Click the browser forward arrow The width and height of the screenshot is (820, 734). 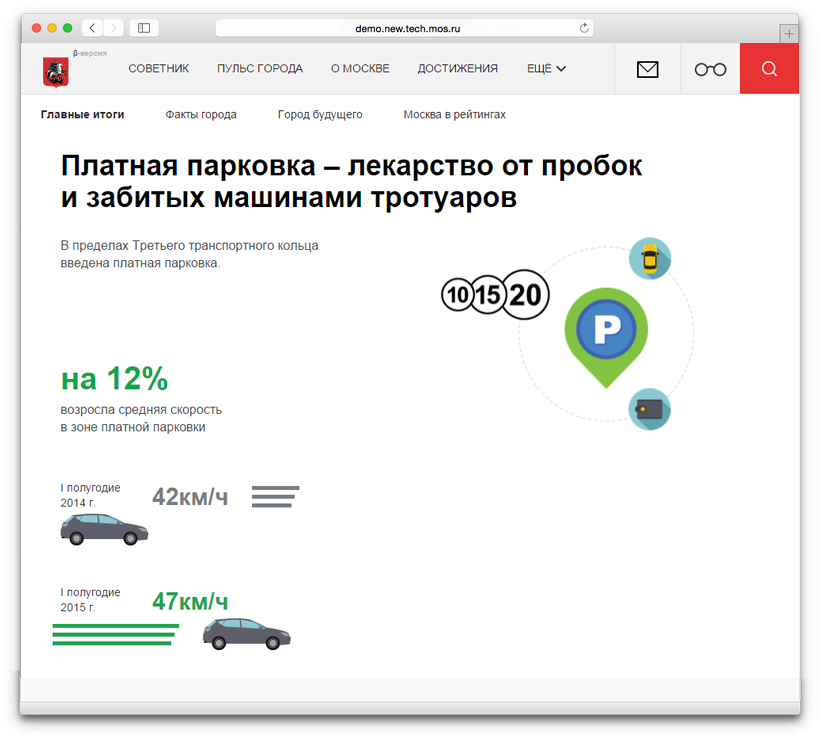tap(113, 28)
